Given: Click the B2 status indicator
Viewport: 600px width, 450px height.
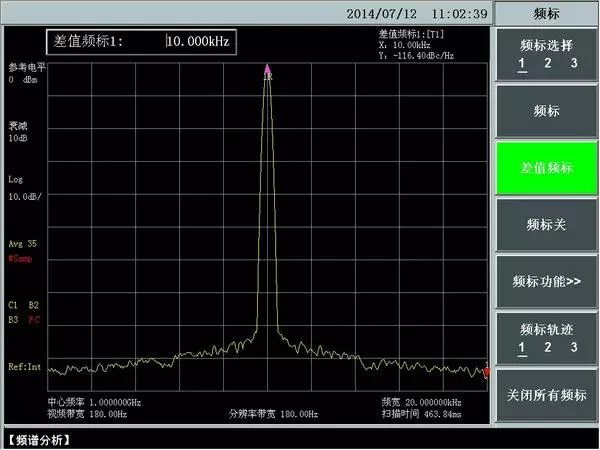Looking at the screenshot, I should coord(34,305).
